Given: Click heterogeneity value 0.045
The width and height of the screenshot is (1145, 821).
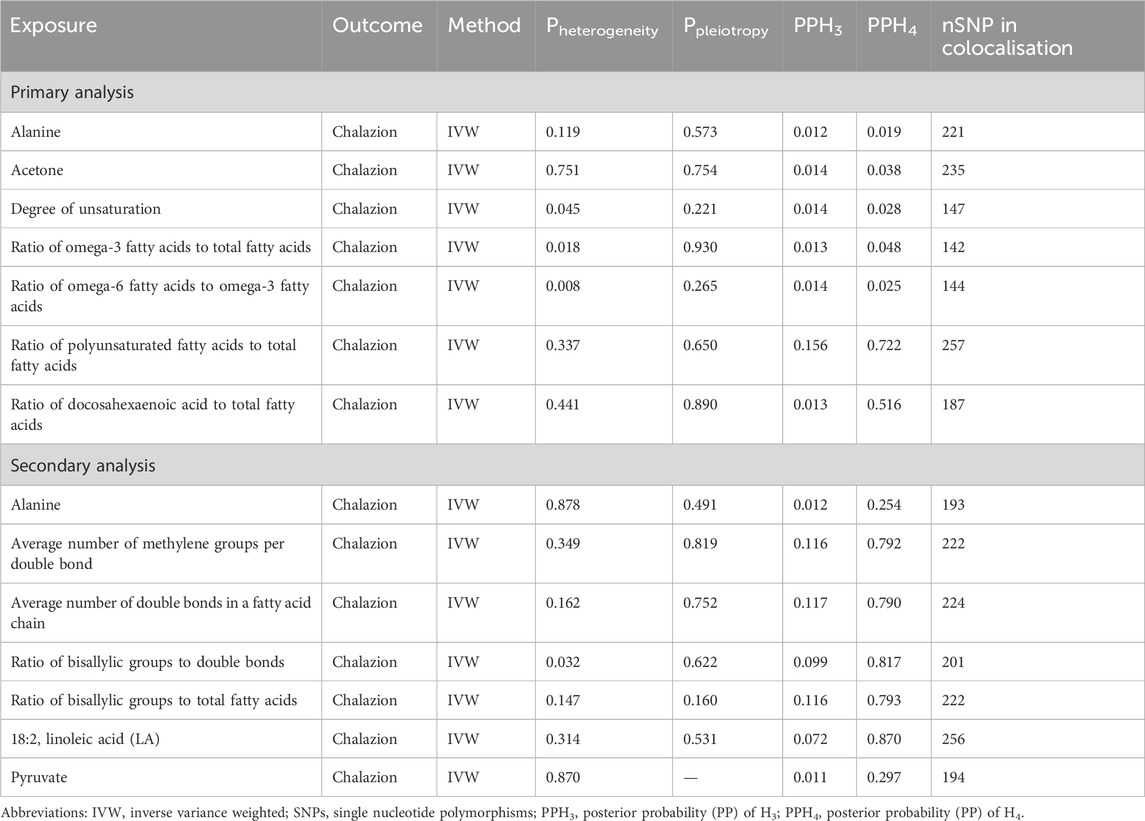Looking at the screenshot, I should (x=563, y=209).
